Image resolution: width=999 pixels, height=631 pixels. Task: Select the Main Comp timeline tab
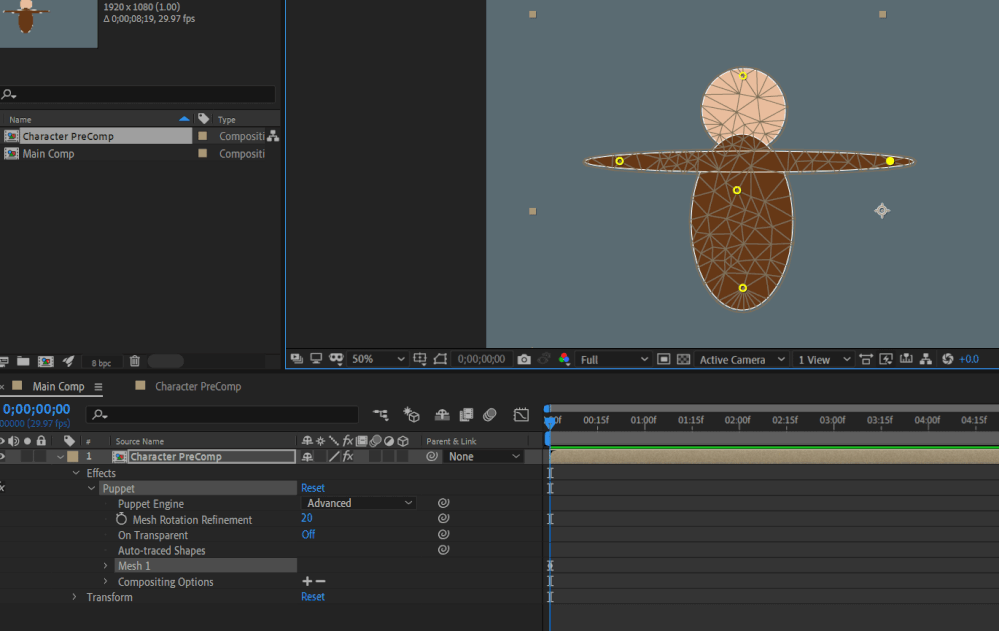58,387
